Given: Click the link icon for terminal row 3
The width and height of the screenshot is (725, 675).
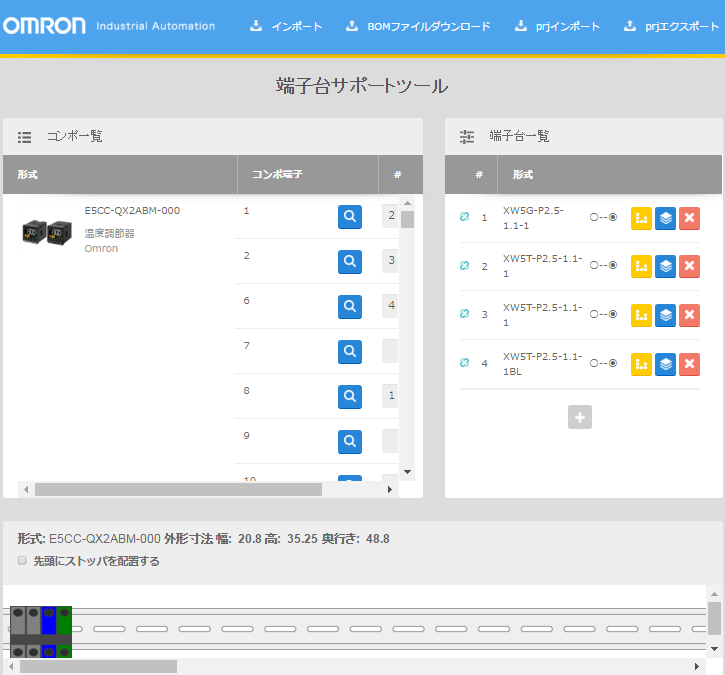Looking at the screenshot, I should [465, 313].
